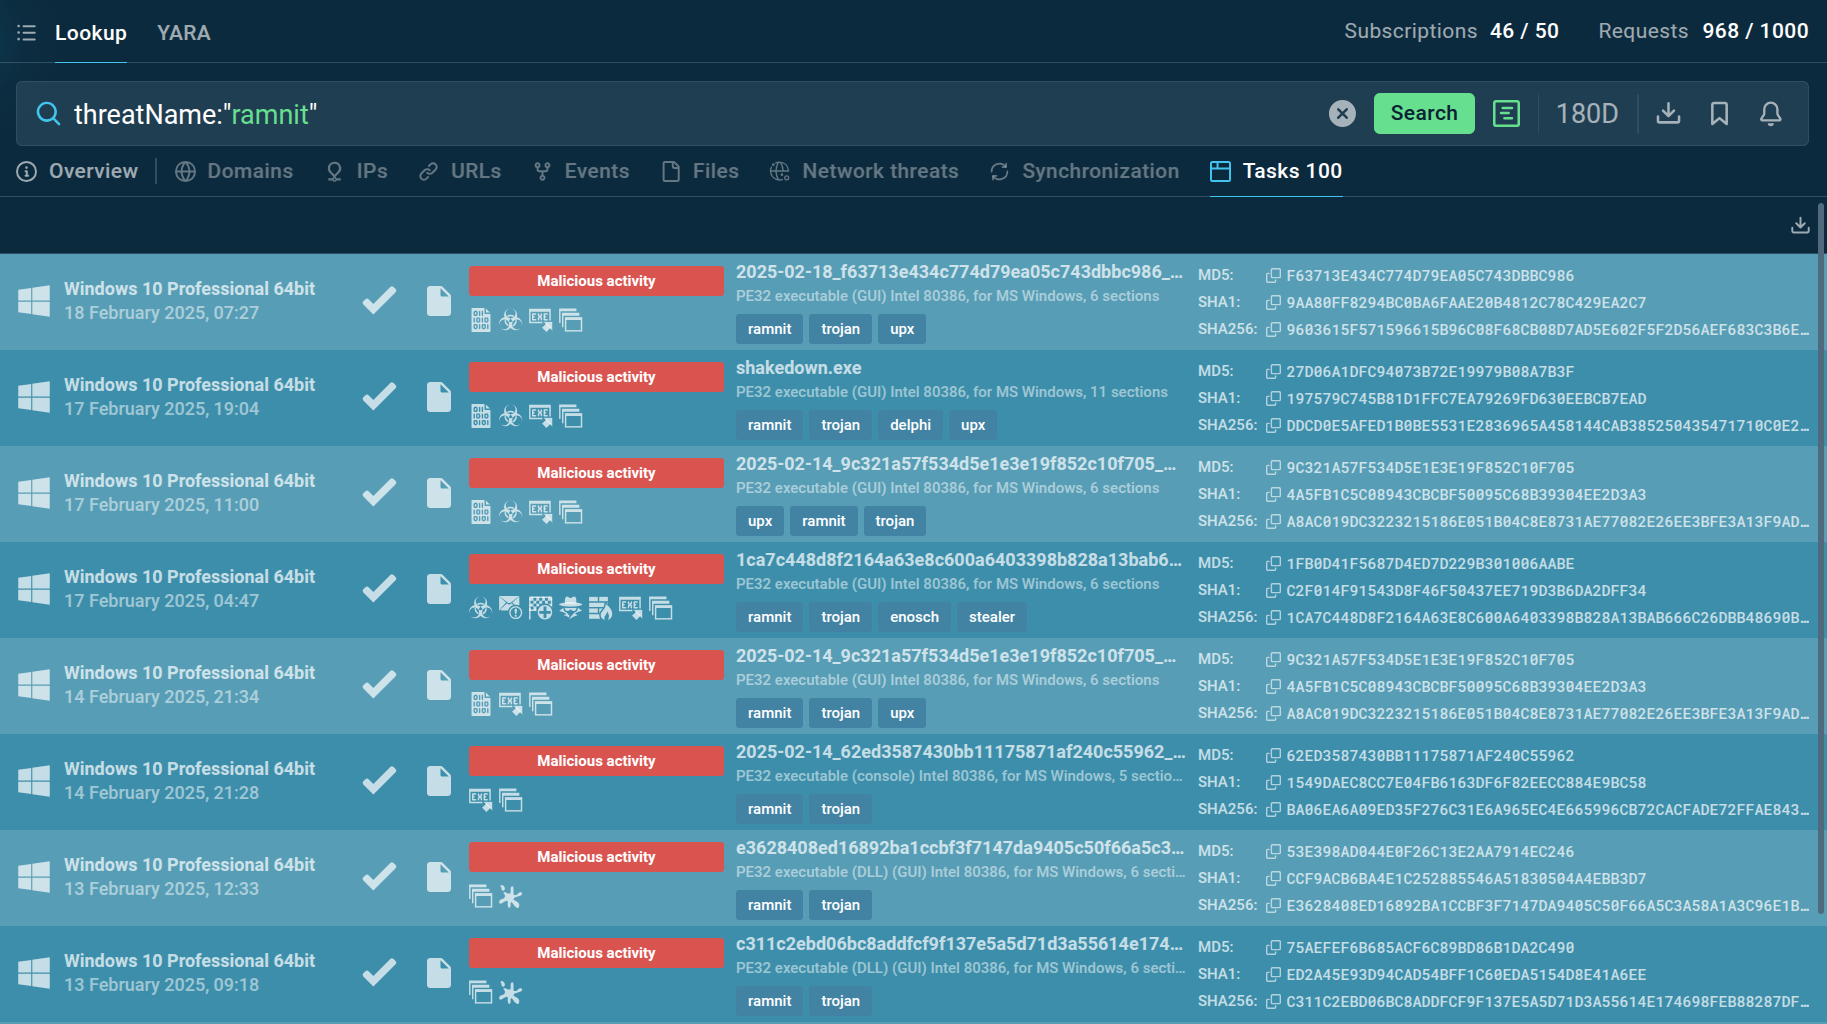Image resolution: width=1827 pixels, height=1024 pixels.
Task: Select the stealer tag
Action: point(991,617)
